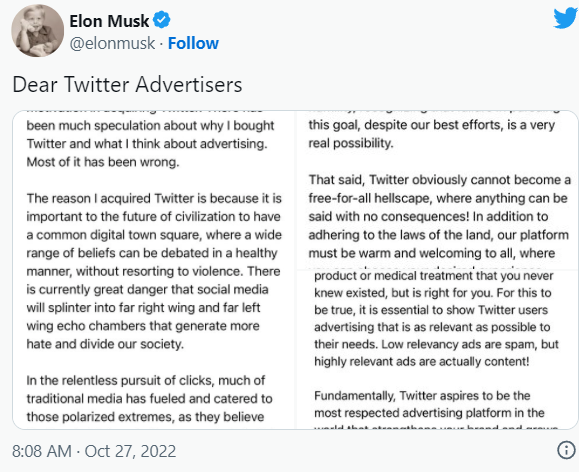
Task: Click the blue verified badge
Action: pyautogui.click(x=162, y=20)
